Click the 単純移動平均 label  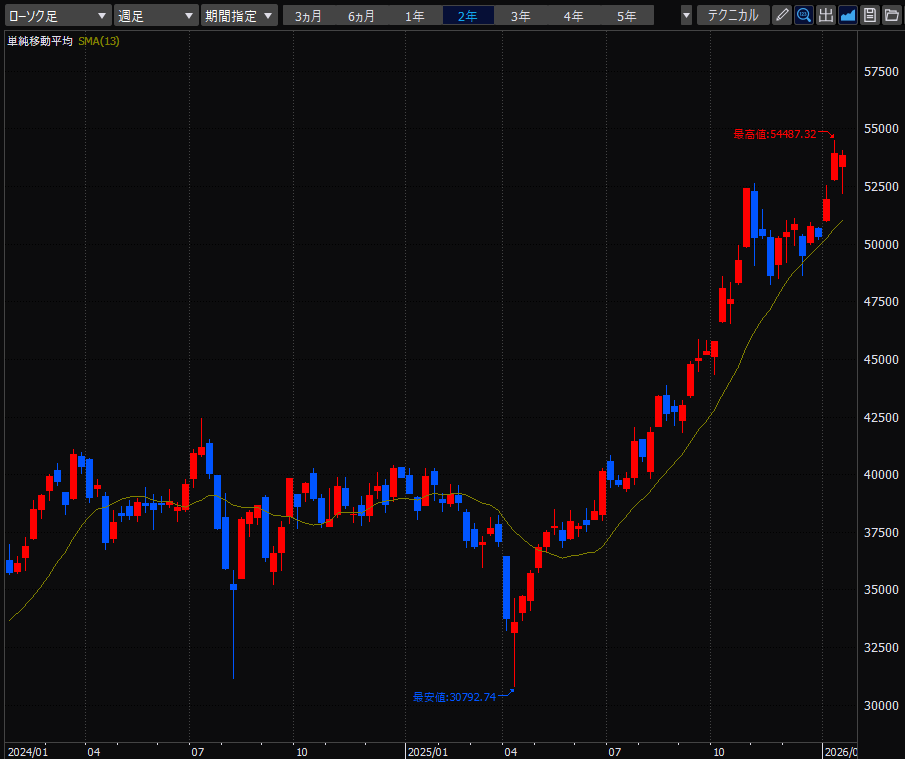pyautogui.click(x=40, y=42)
